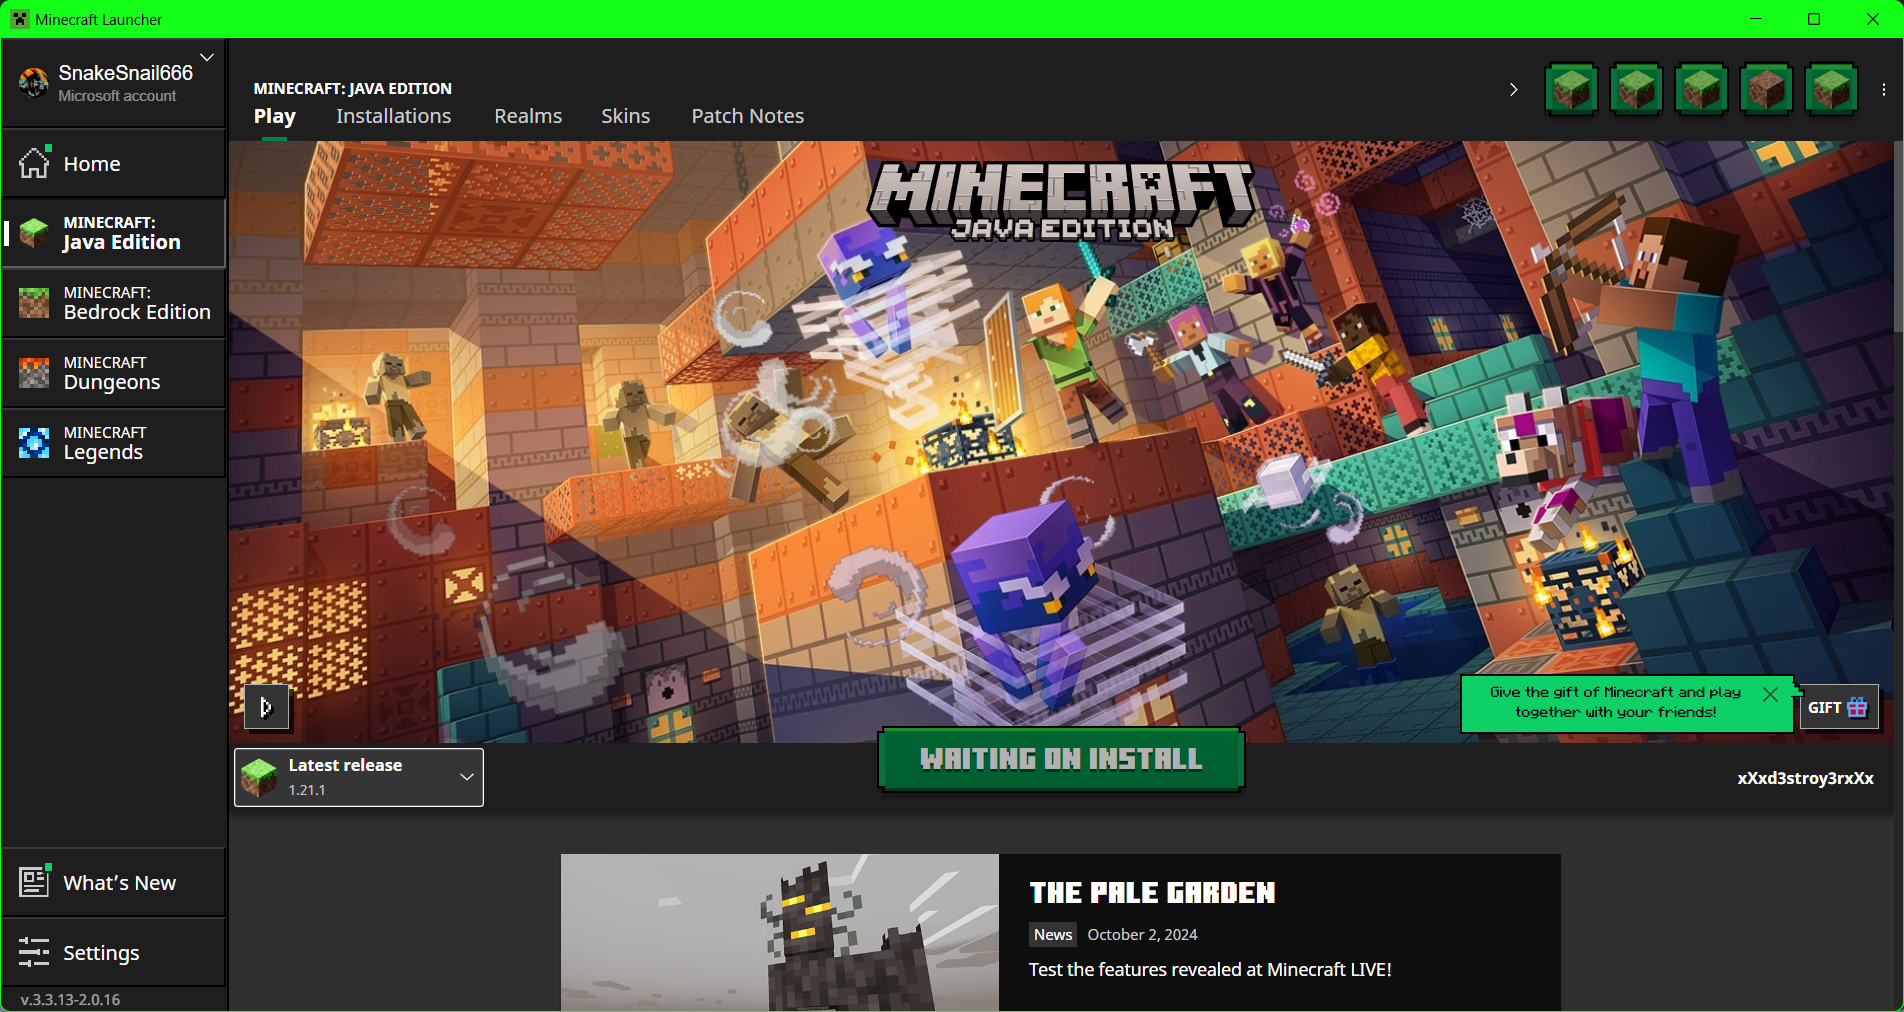Image resolution: width=1904 pixels, height=1012 pixels.
Task: Open the Latest release version dropdown
Action: point(359,777)
